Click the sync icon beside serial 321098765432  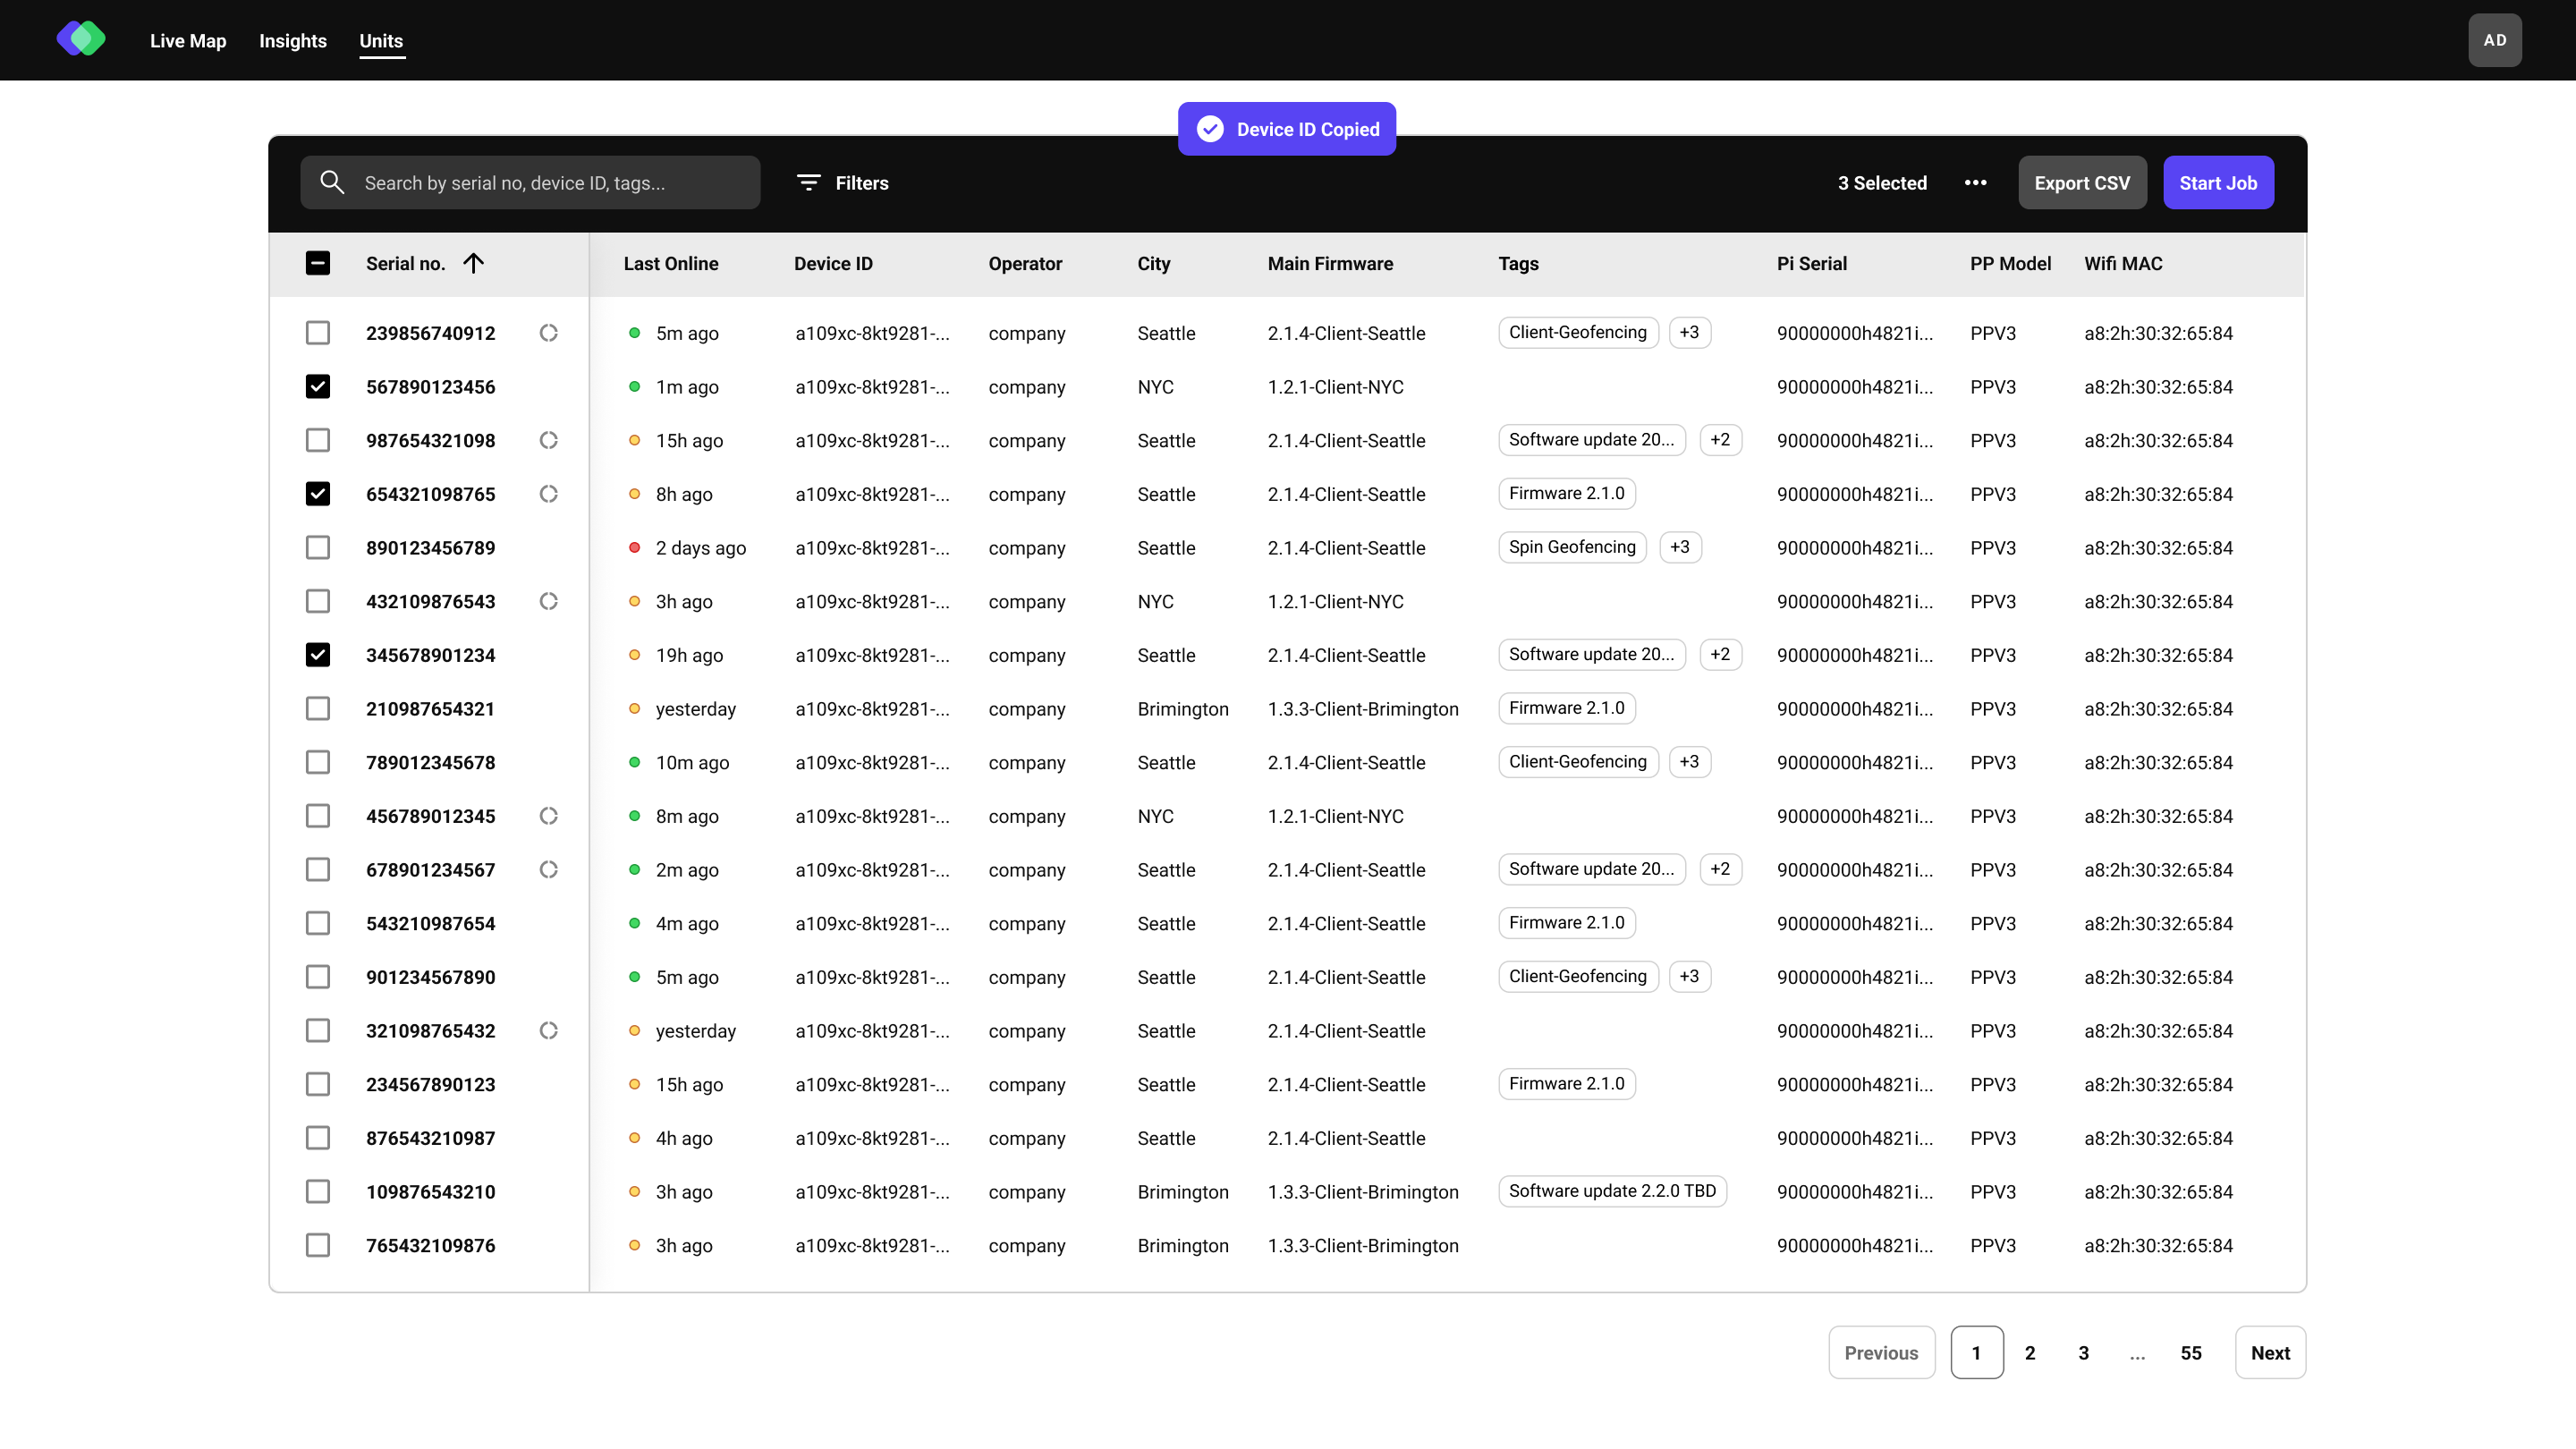[548, 1030]
